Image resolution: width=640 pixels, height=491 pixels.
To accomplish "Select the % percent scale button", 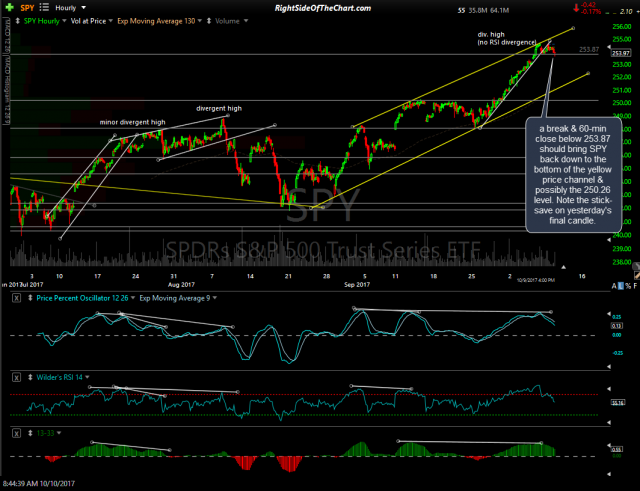I will coord(629,286).
